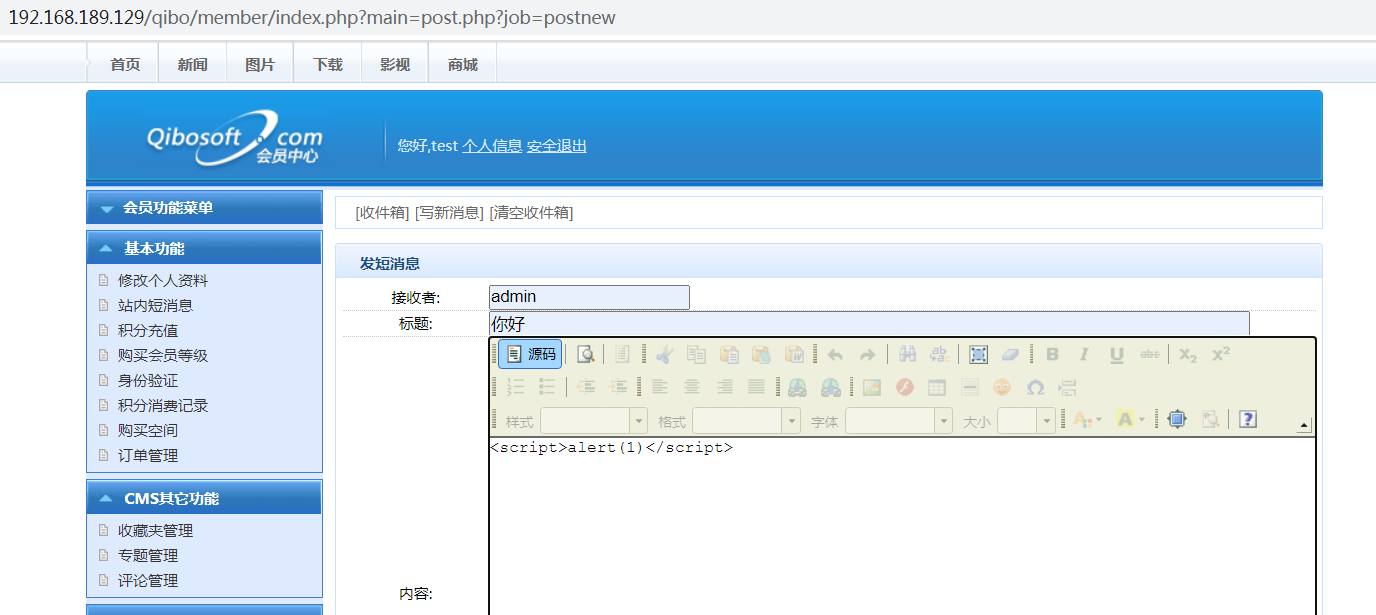This screenshot has height=615, width=1376.
Task: Click the Paste as plain text icon
Action: pyautogui.click(x=762, y=354)
